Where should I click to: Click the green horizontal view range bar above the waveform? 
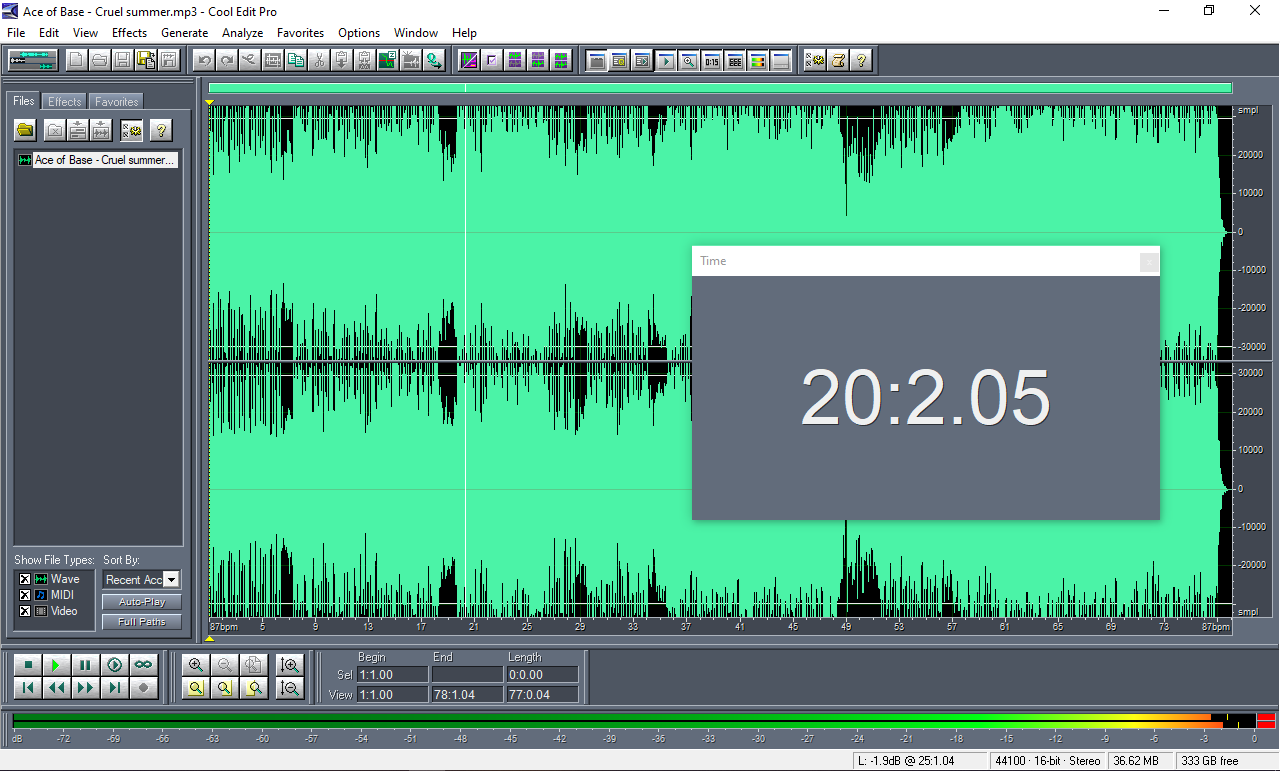pyautogui.click(x=720, y=88)
